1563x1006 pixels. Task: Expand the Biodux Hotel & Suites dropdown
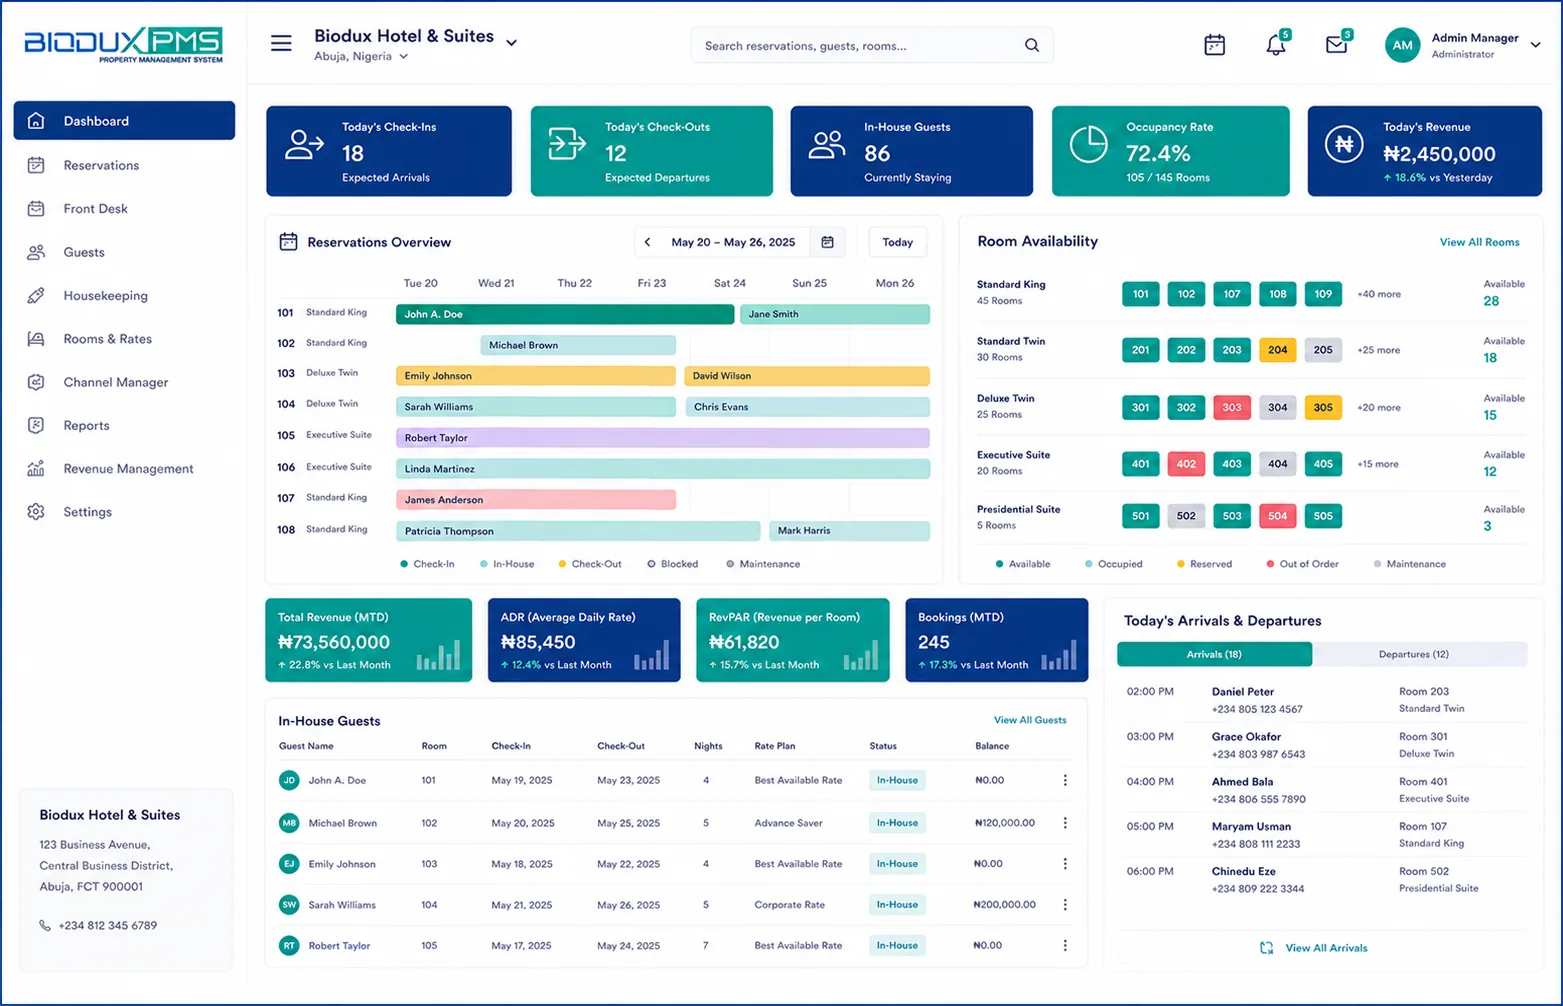click(511, 42)
